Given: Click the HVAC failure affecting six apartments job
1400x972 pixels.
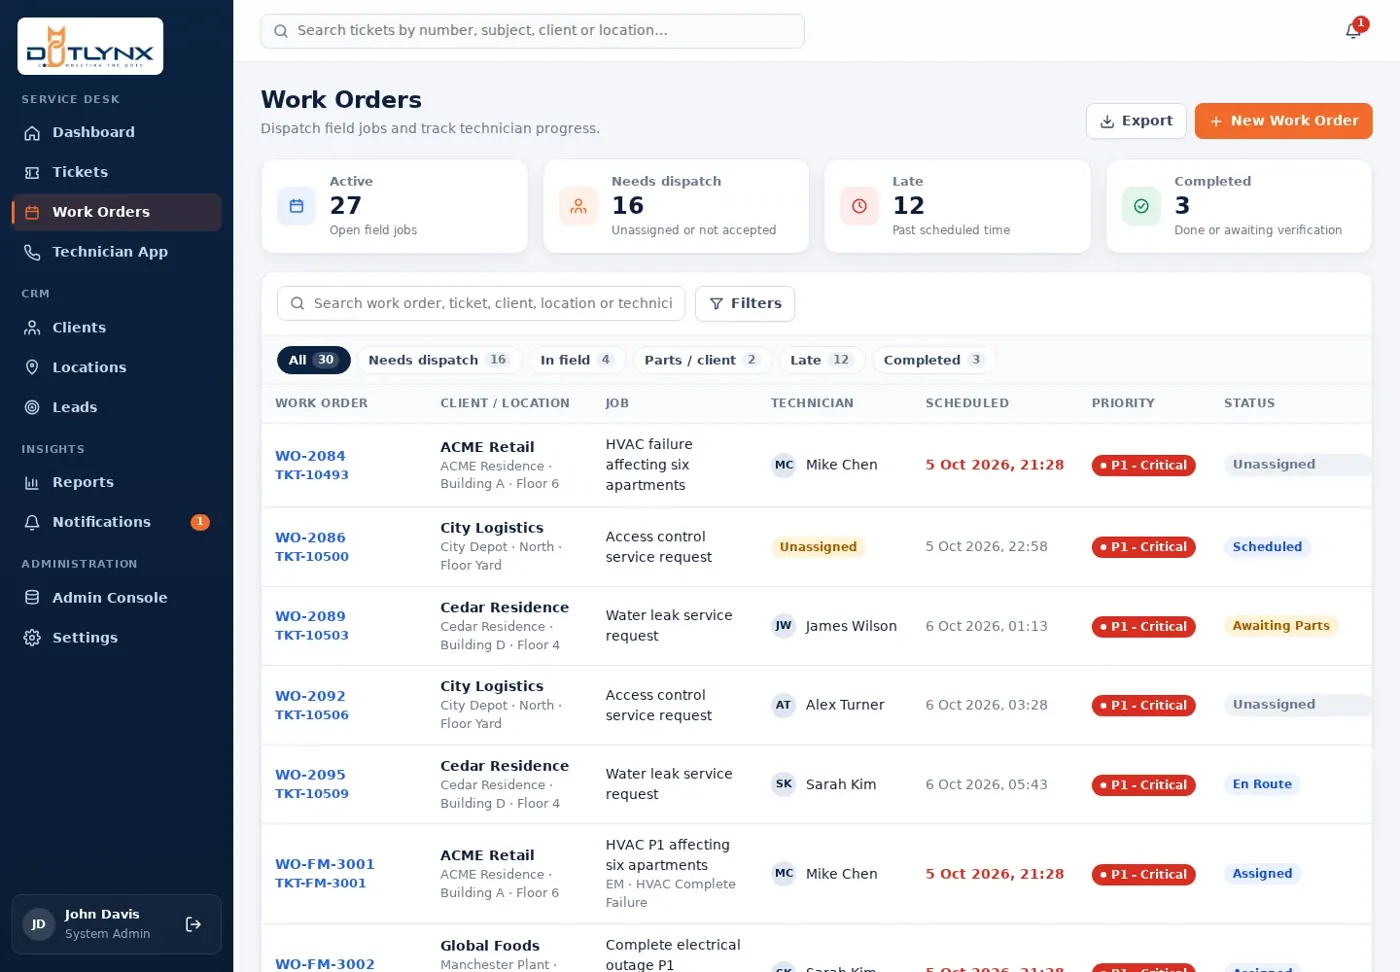Looking at the screenshot, I should pyautogui.click(x=649, y=465).
